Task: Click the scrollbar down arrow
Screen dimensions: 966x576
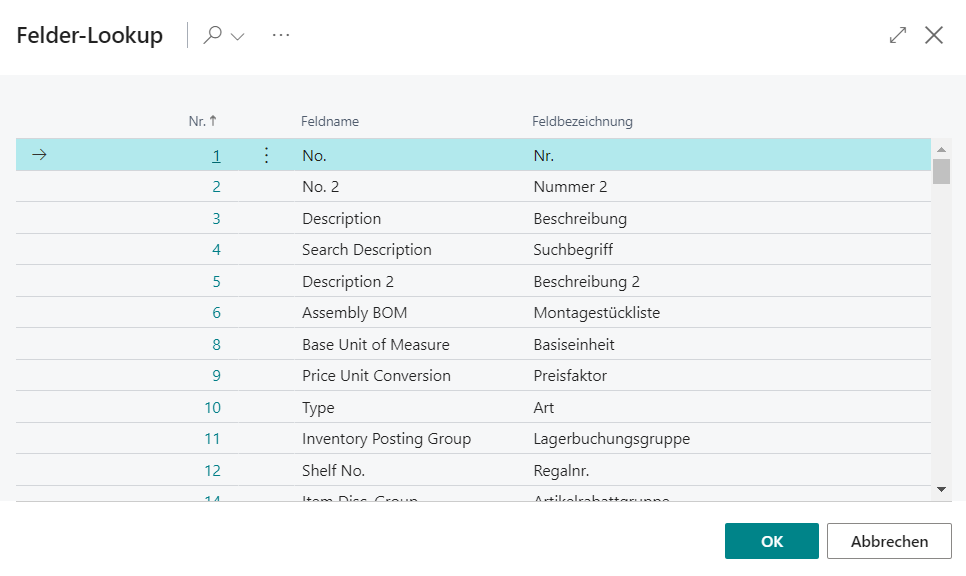Action: (x=941, y=489)
